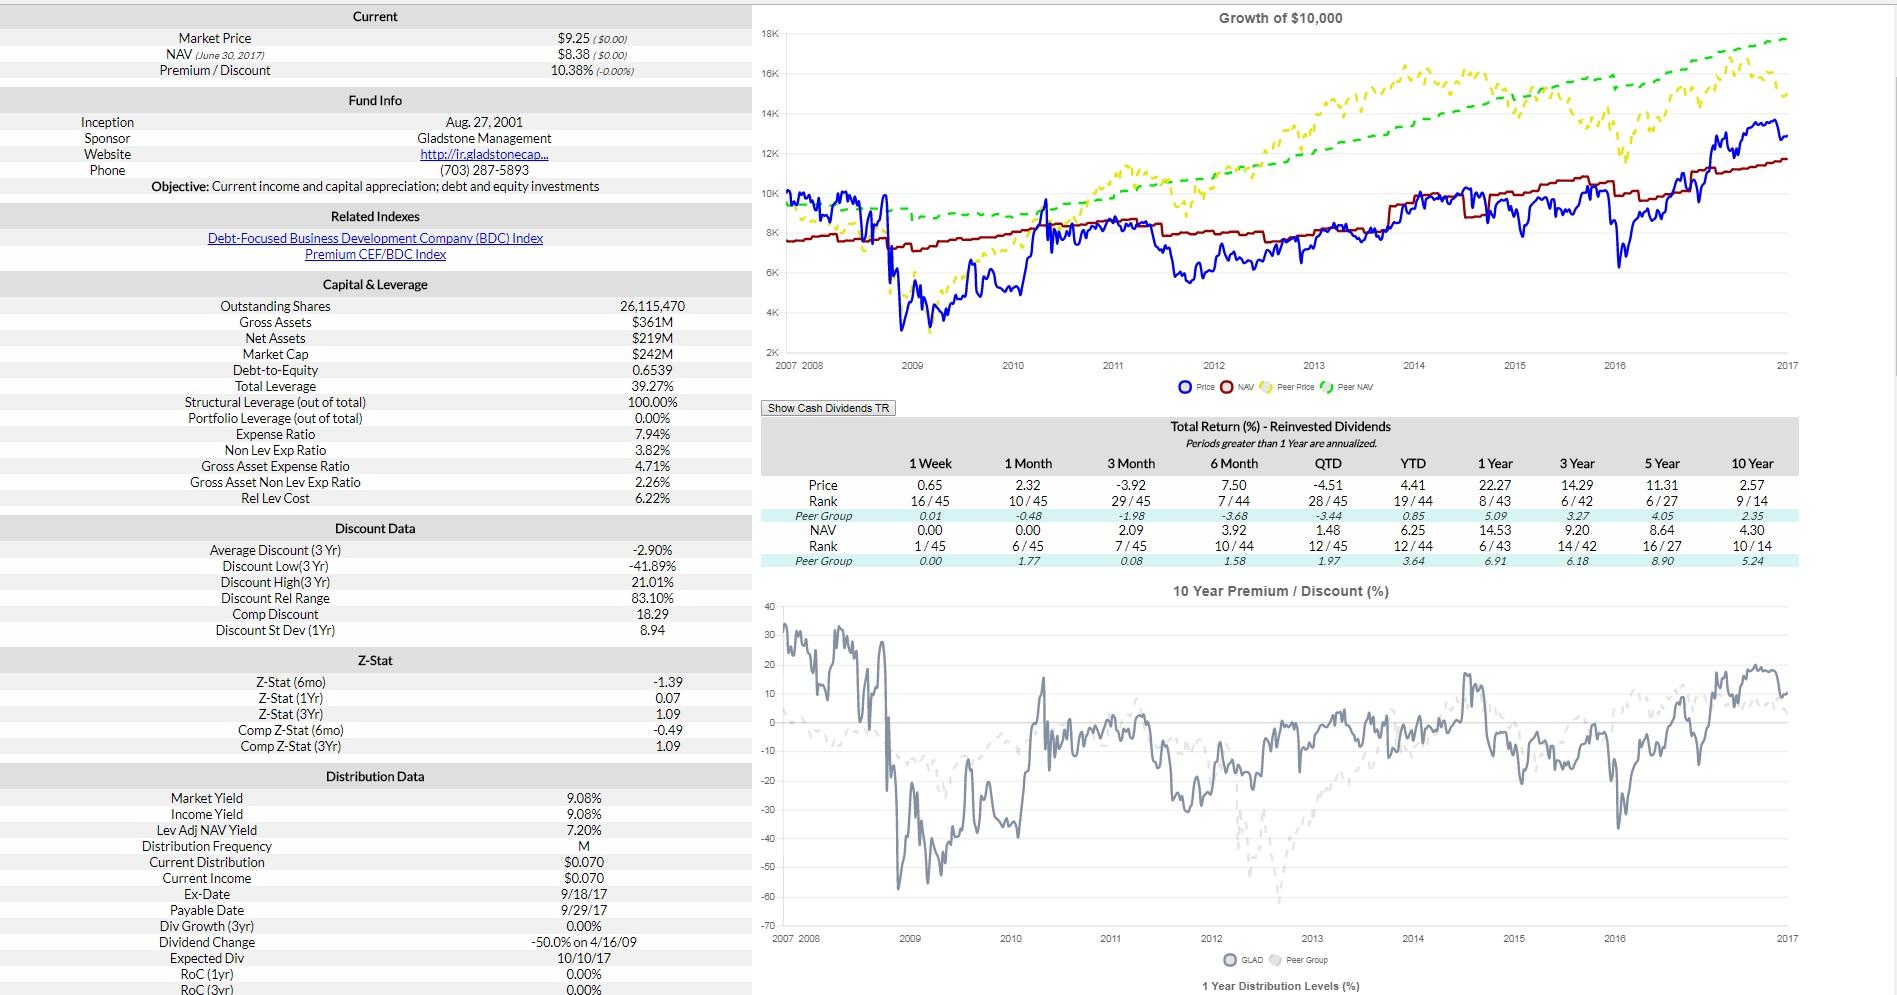The image size is (1897, 995).
Task: Click the GLAD legend circle icon
Action: [x=1230, y=959]
